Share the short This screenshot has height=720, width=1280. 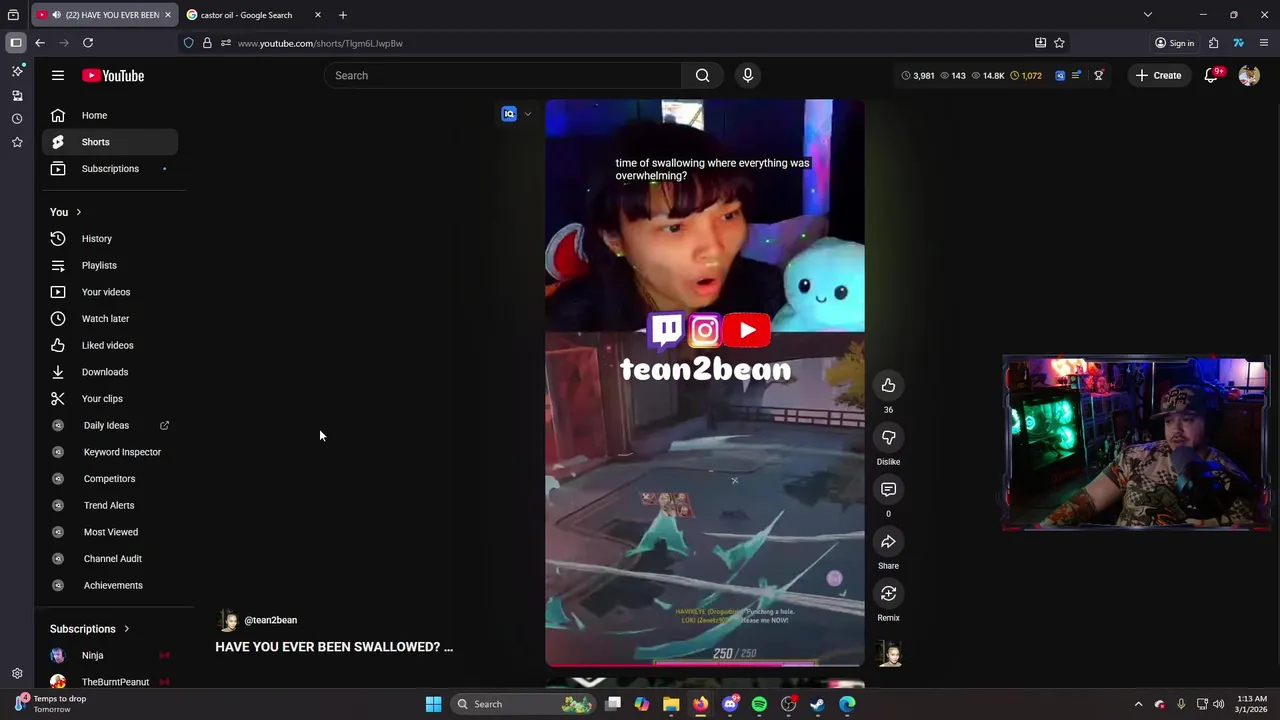(888, 541)
